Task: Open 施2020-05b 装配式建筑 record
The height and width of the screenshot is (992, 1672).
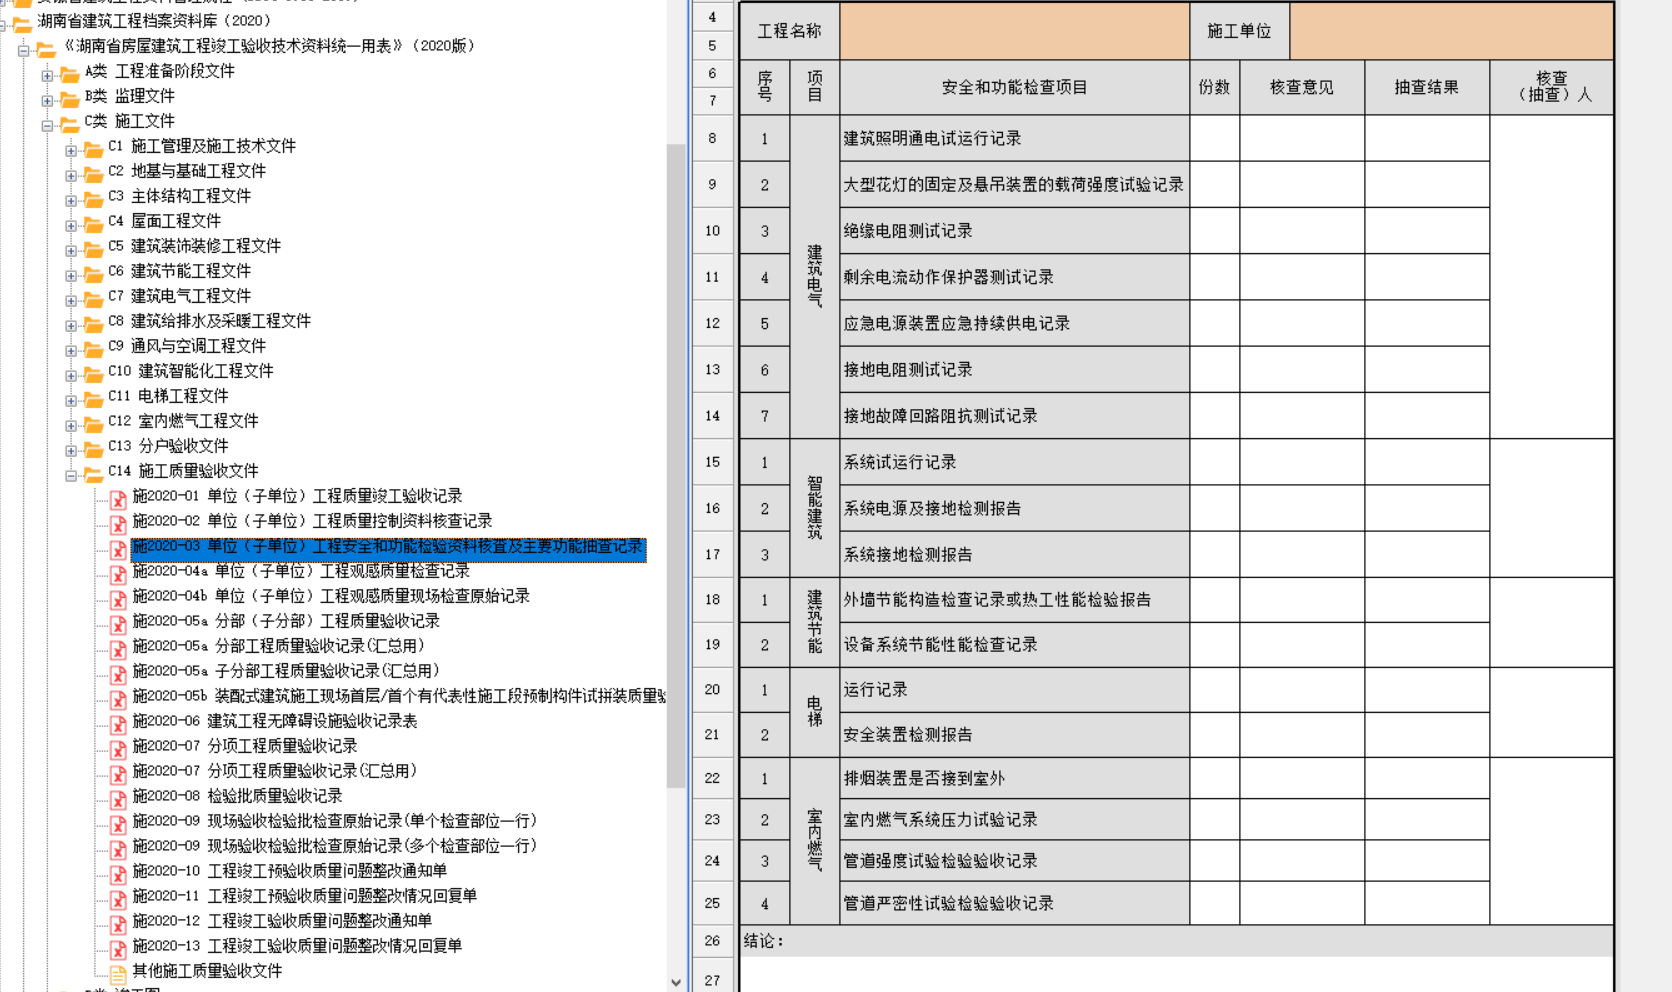Action: (399, 696)
